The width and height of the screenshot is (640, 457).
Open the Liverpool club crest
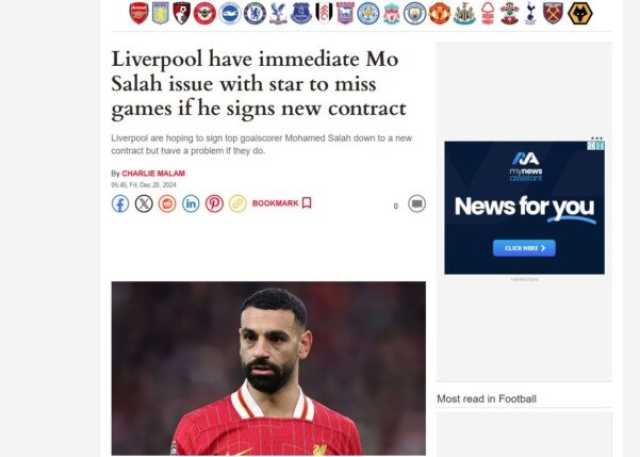(x=392, y=13)
